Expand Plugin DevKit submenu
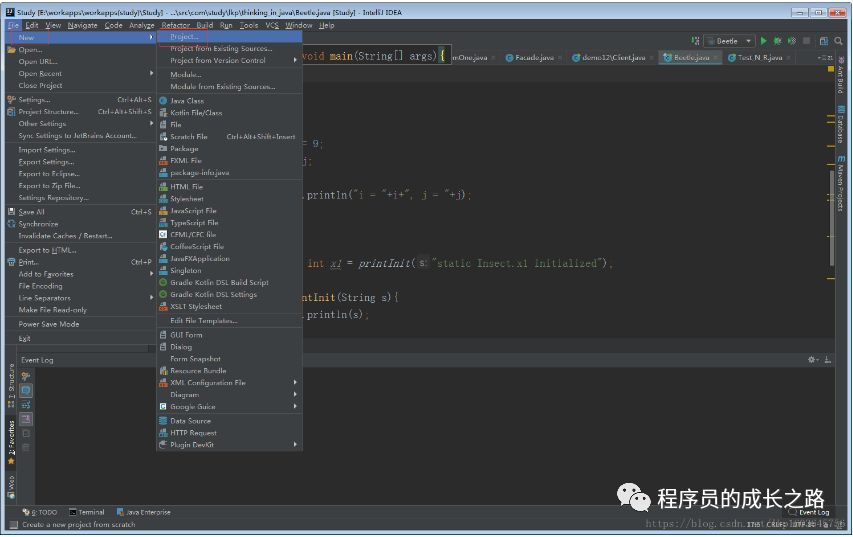The height and width of the screenshot is (537, 853). coord(229,445)
